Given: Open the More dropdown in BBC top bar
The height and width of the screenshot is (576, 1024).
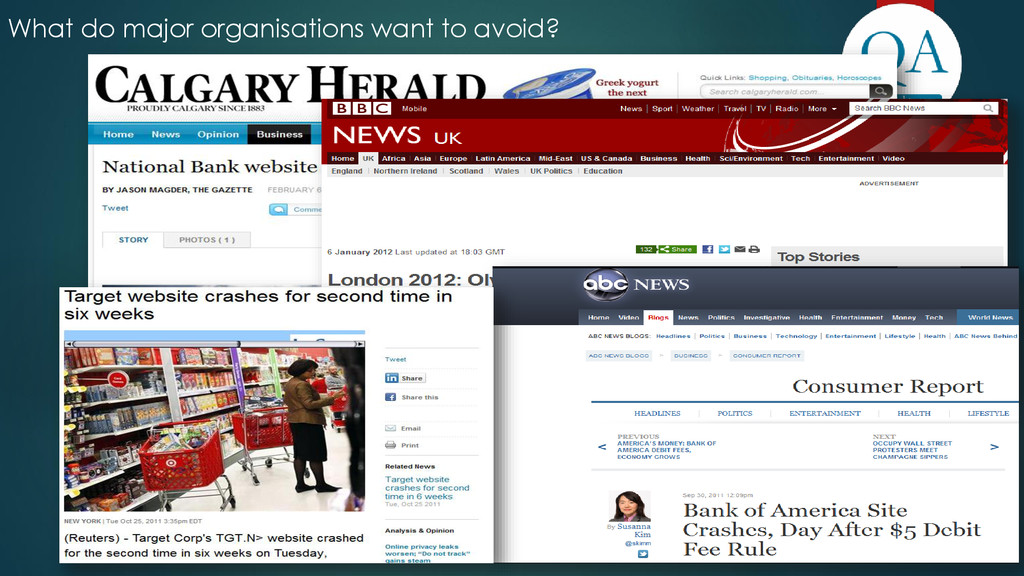Looking at the screenshot, I should coord(822,109).
